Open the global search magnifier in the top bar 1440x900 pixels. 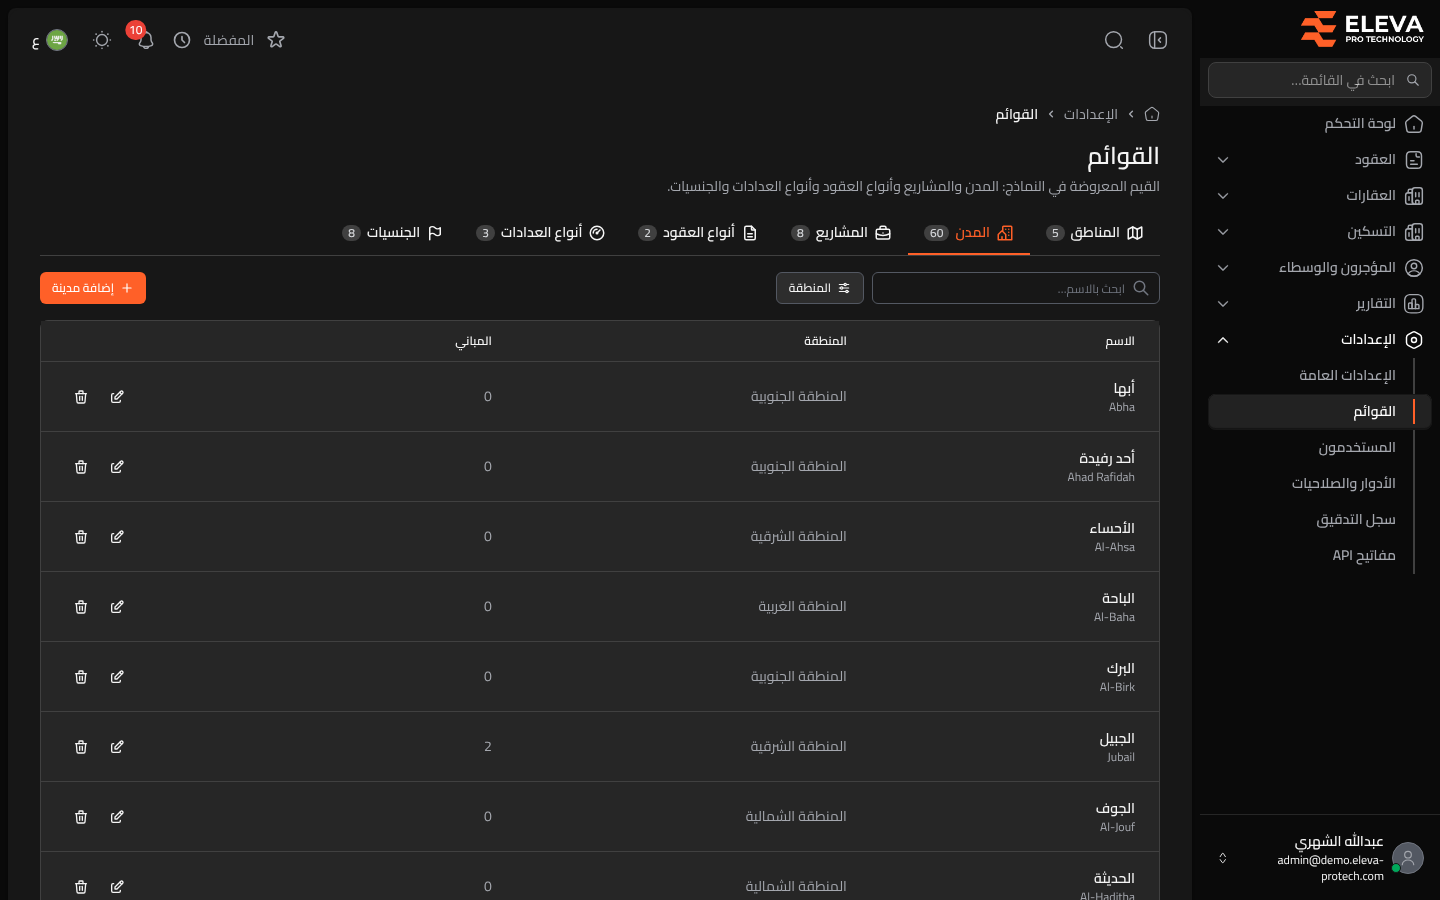tap(1114, 40)
